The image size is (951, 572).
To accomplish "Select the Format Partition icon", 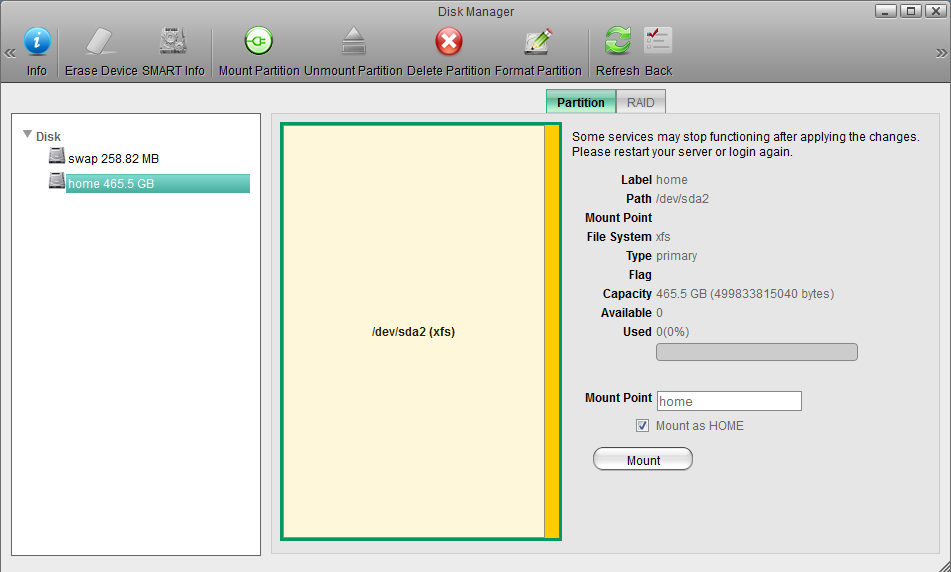I will tap(538, 42).
